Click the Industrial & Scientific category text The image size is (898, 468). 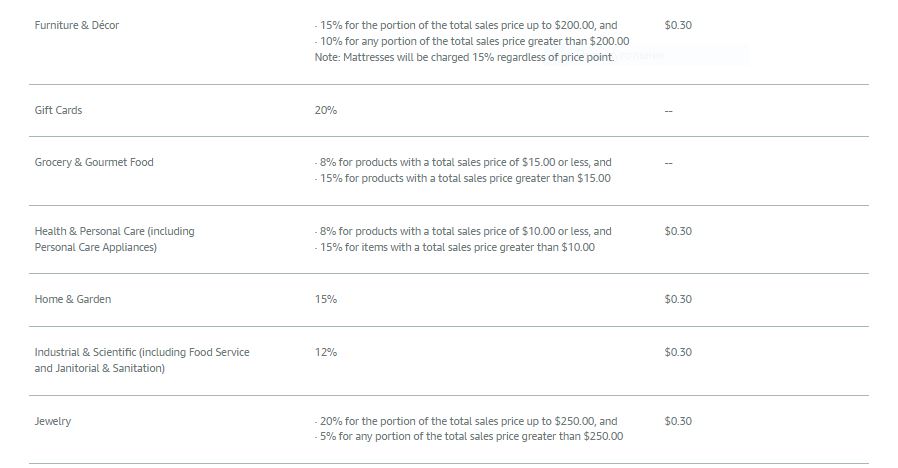pyautogui.click(x=142, y=360)
